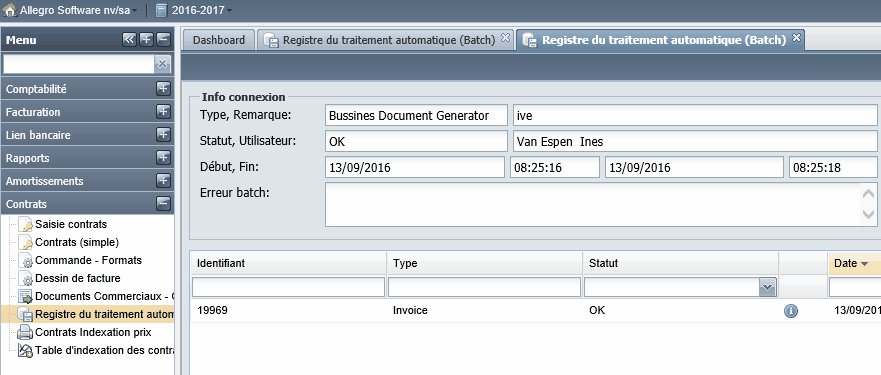Click the 2016-2017 fiscal year book icon
This screenshot has height=375, width=881.
(161, 10)
